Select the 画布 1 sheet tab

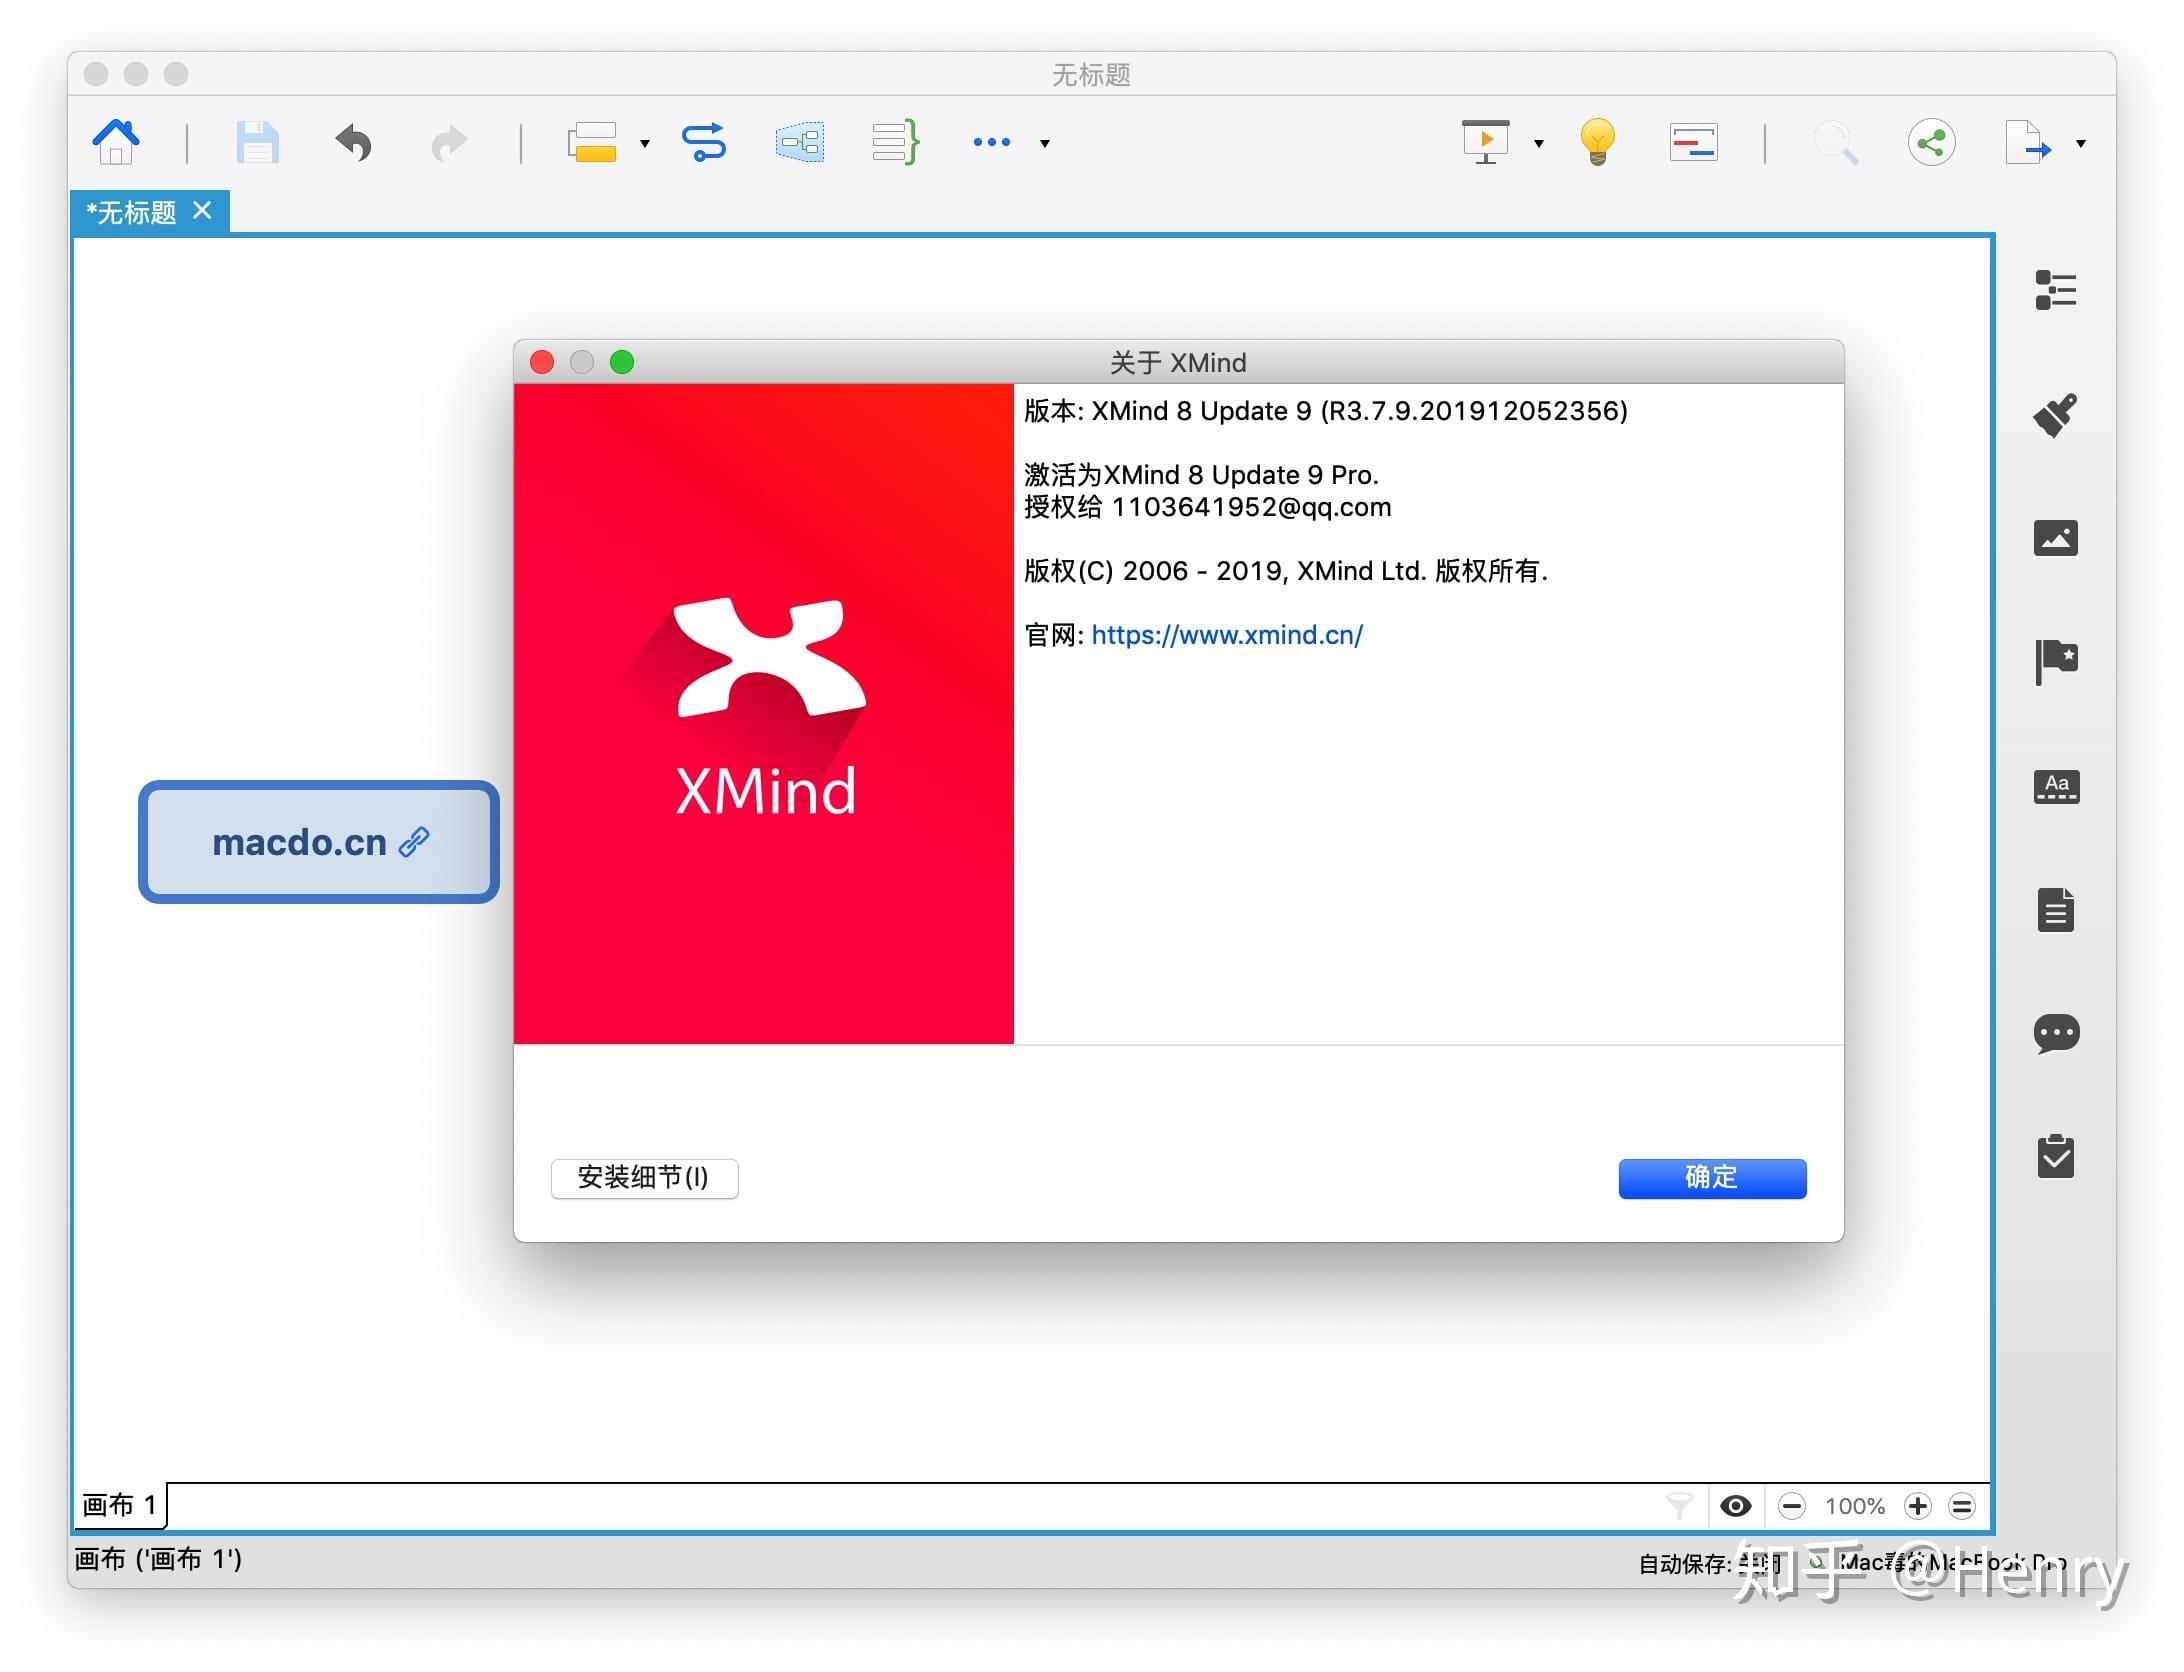coord(120,1505)
